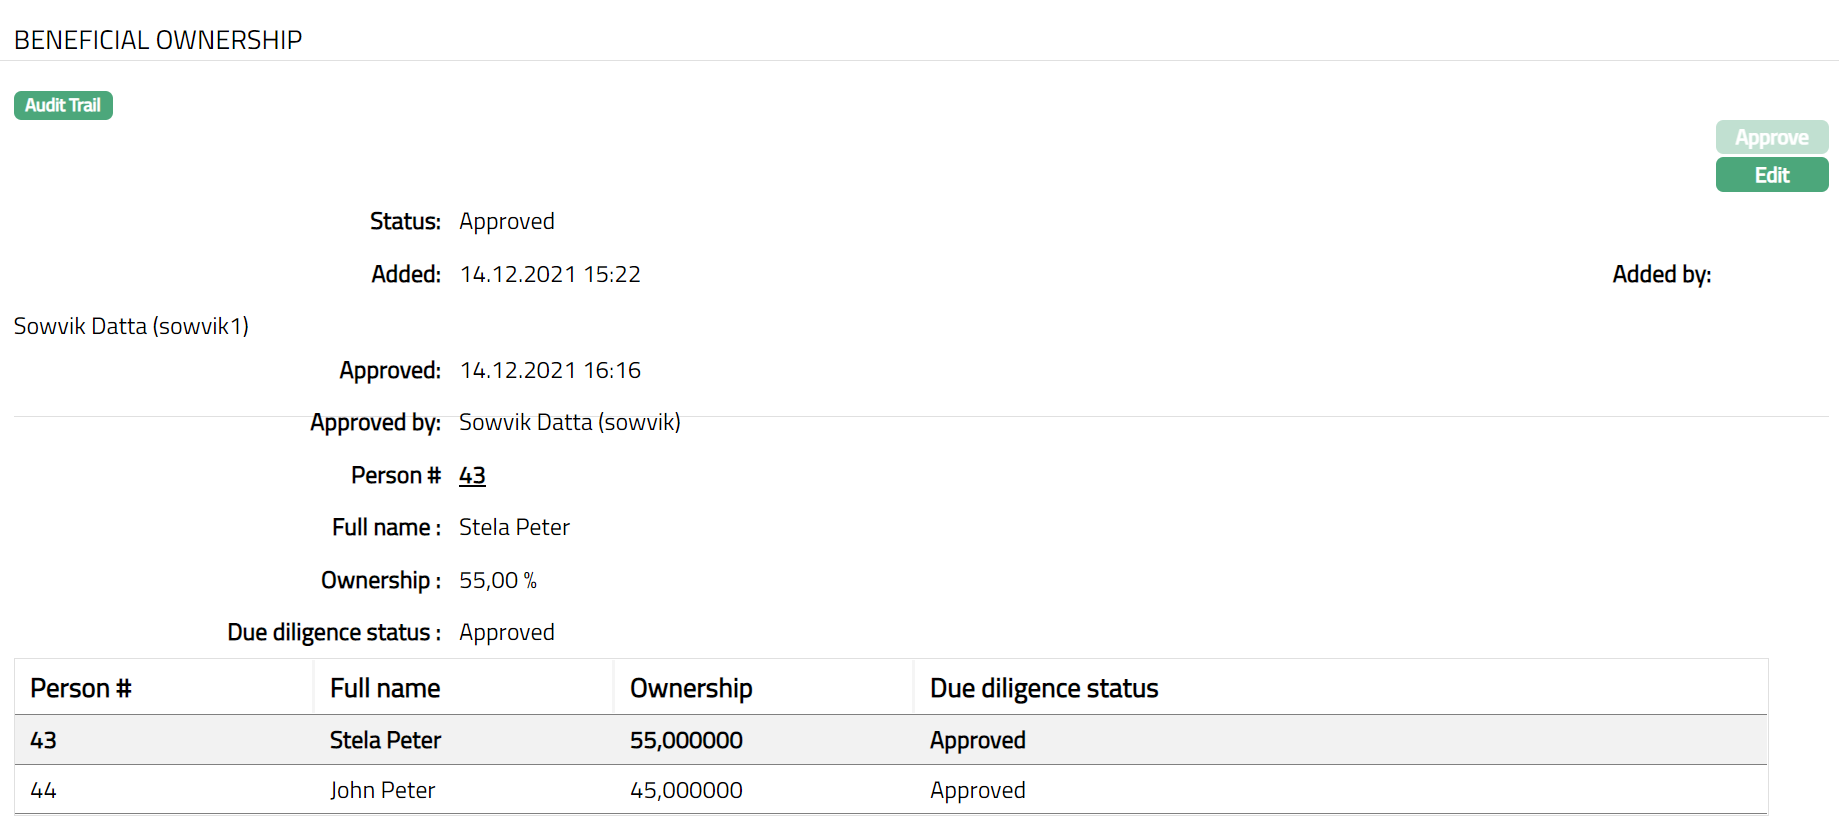Click person number 44 in table
This screenshot has width=1839, height=831.
click(43, 790)
